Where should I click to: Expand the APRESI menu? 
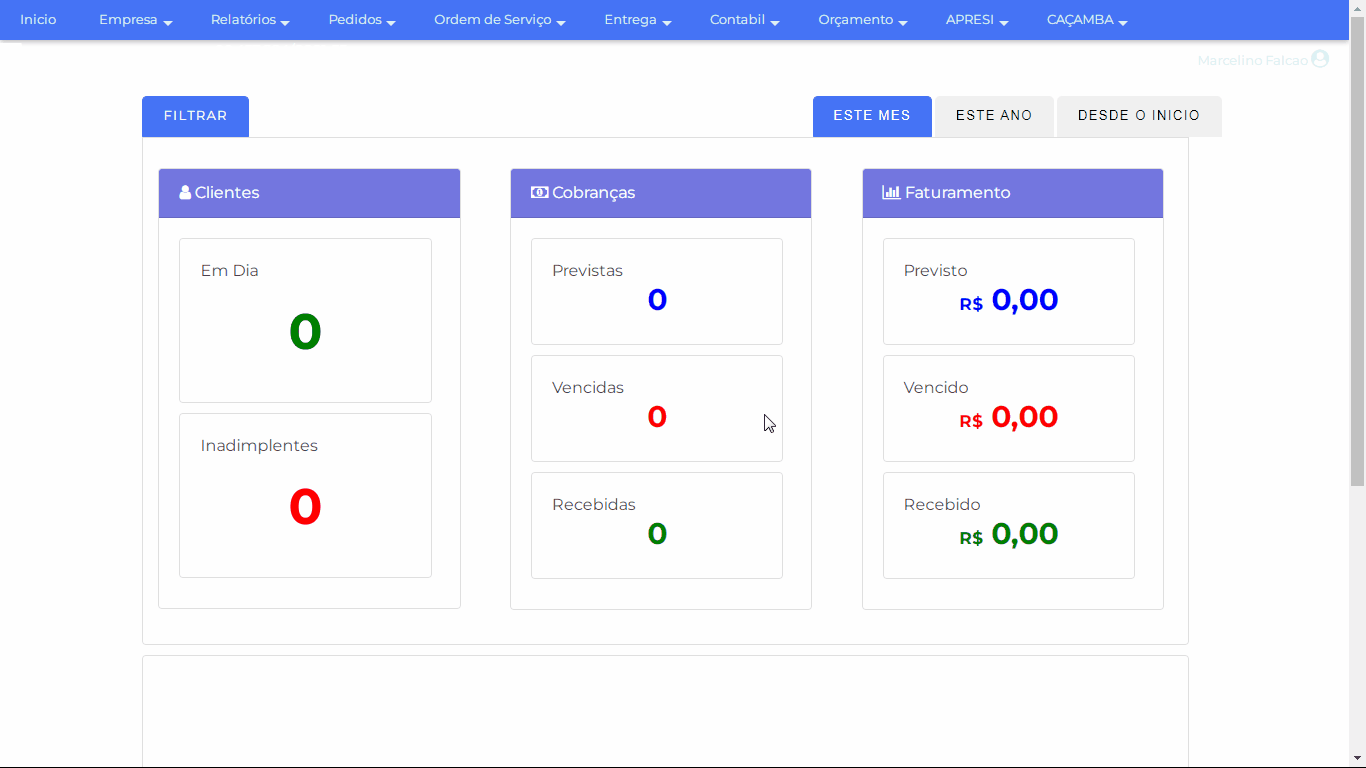tap(976, 20)
